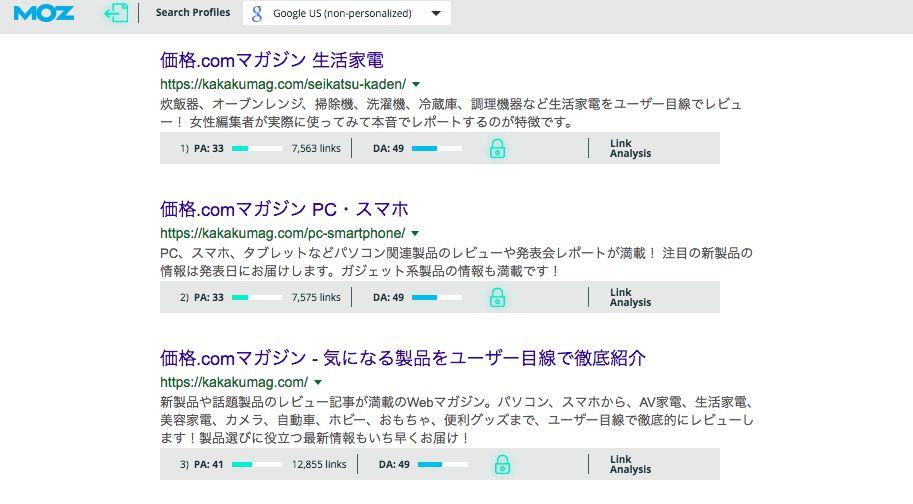This screenshot has width=913, height=504.
Task: Click the kakakumag.com/seikatsu-kaden/ URL
Action: [283, 84]
